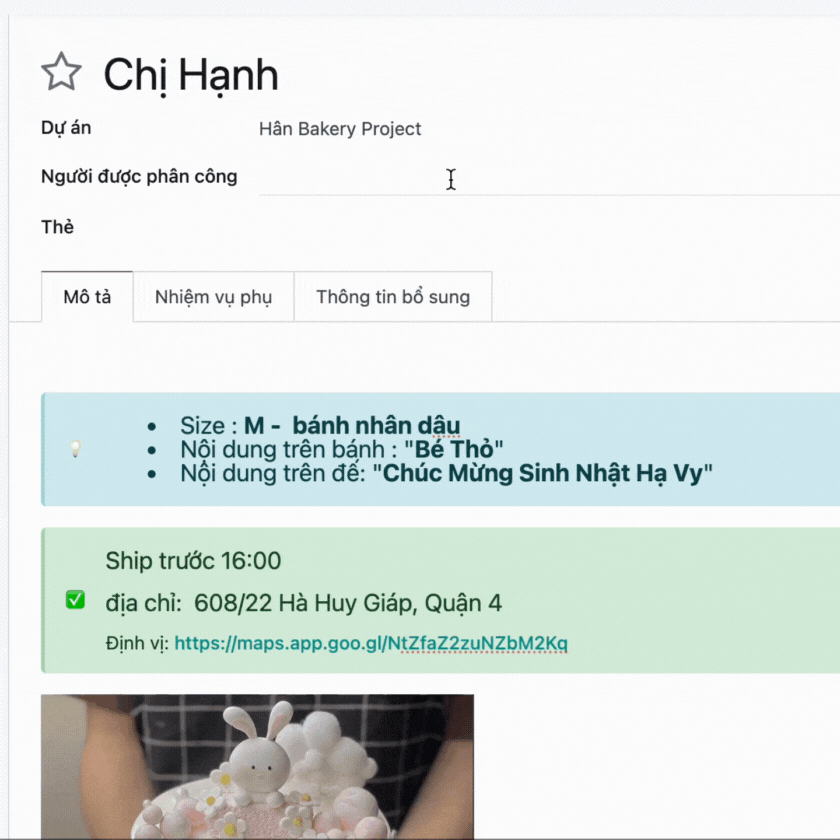
Task: Click the Chúc Mừng Sinh Nhật Hạ Vy text
Action: pos(542,474)
